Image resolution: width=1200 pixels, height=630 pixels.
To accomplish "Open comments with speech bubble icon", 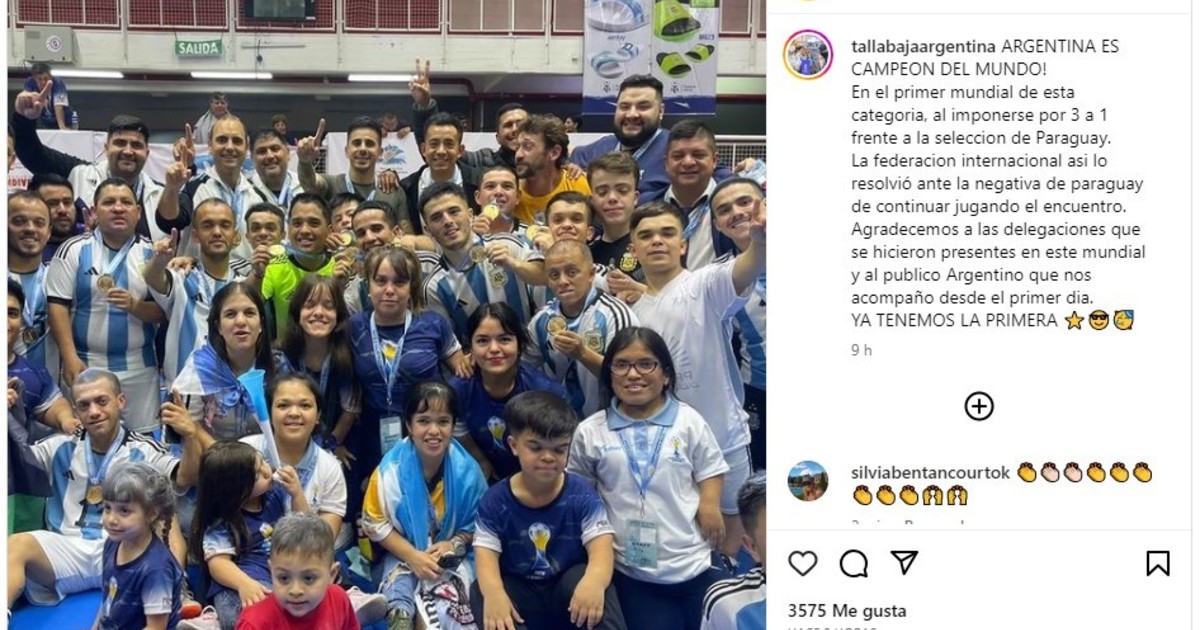I will pos(854,563).
